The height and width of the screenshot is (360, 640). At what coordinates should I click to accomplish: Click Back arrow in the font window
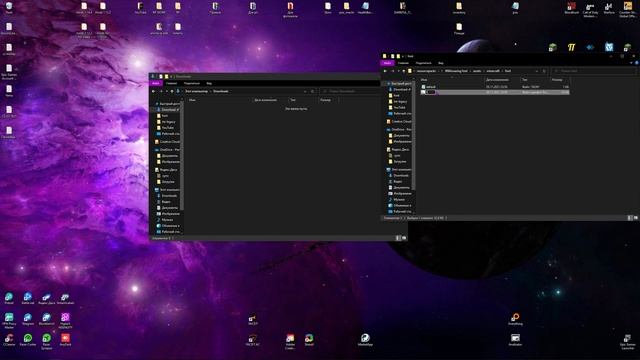pyautogui.click(x=385, y=71)
